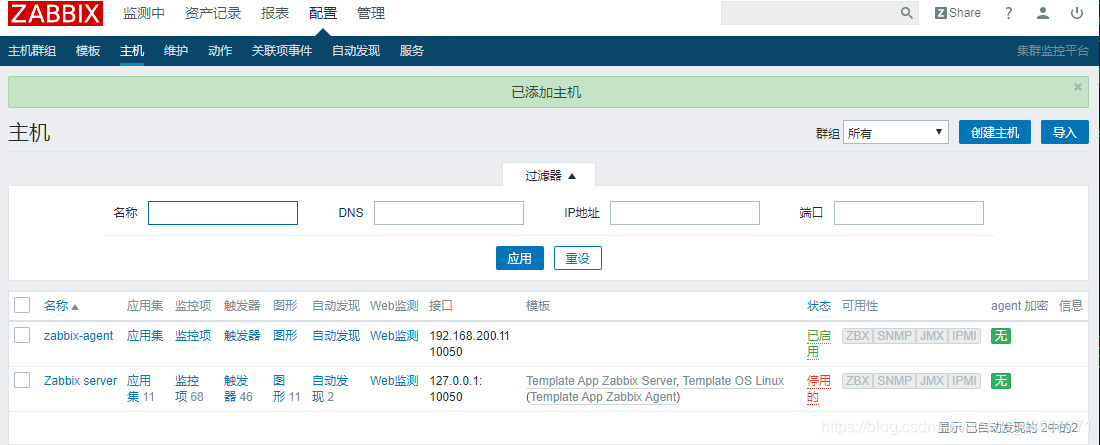Toggle the select-all hosts checkbox
Image resolution: width=1100 pixels, height=445 pixels.
pos(22,305)
